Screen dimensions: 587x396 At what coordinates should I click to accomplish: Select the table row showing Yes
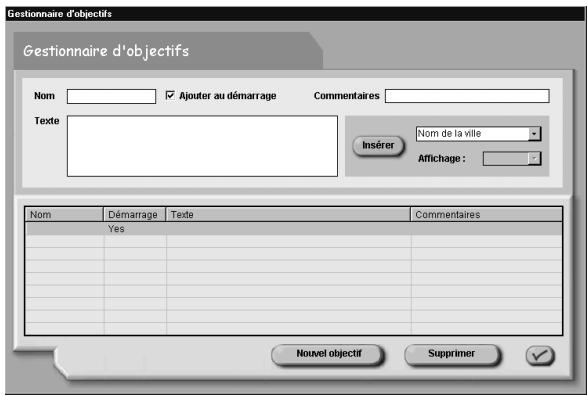tap(294, 229)
